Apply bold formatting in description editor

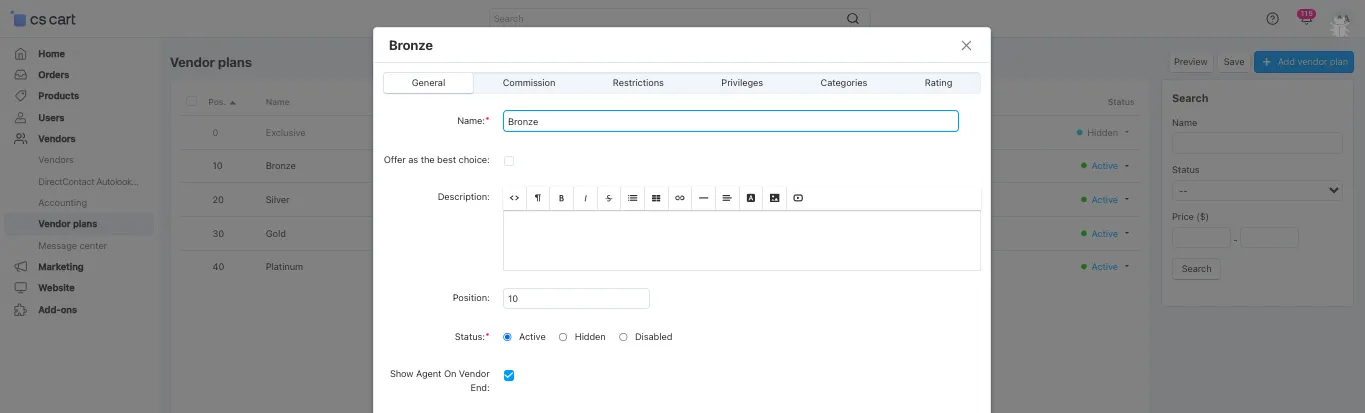pyautogui.click(x=561, y=198)
